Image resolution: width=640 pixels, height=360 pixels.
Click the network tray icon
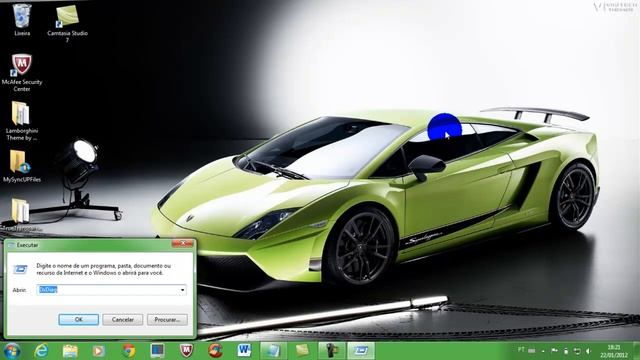coord(577,351)
